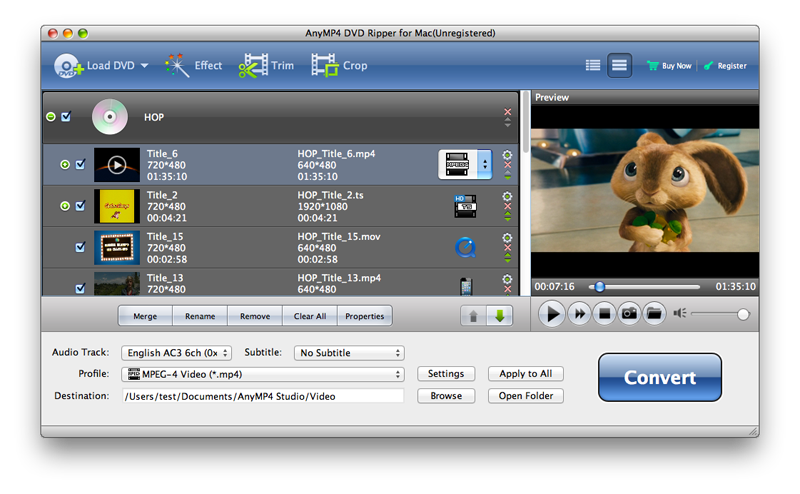Open the Profile format dropdown

point(263,374)
